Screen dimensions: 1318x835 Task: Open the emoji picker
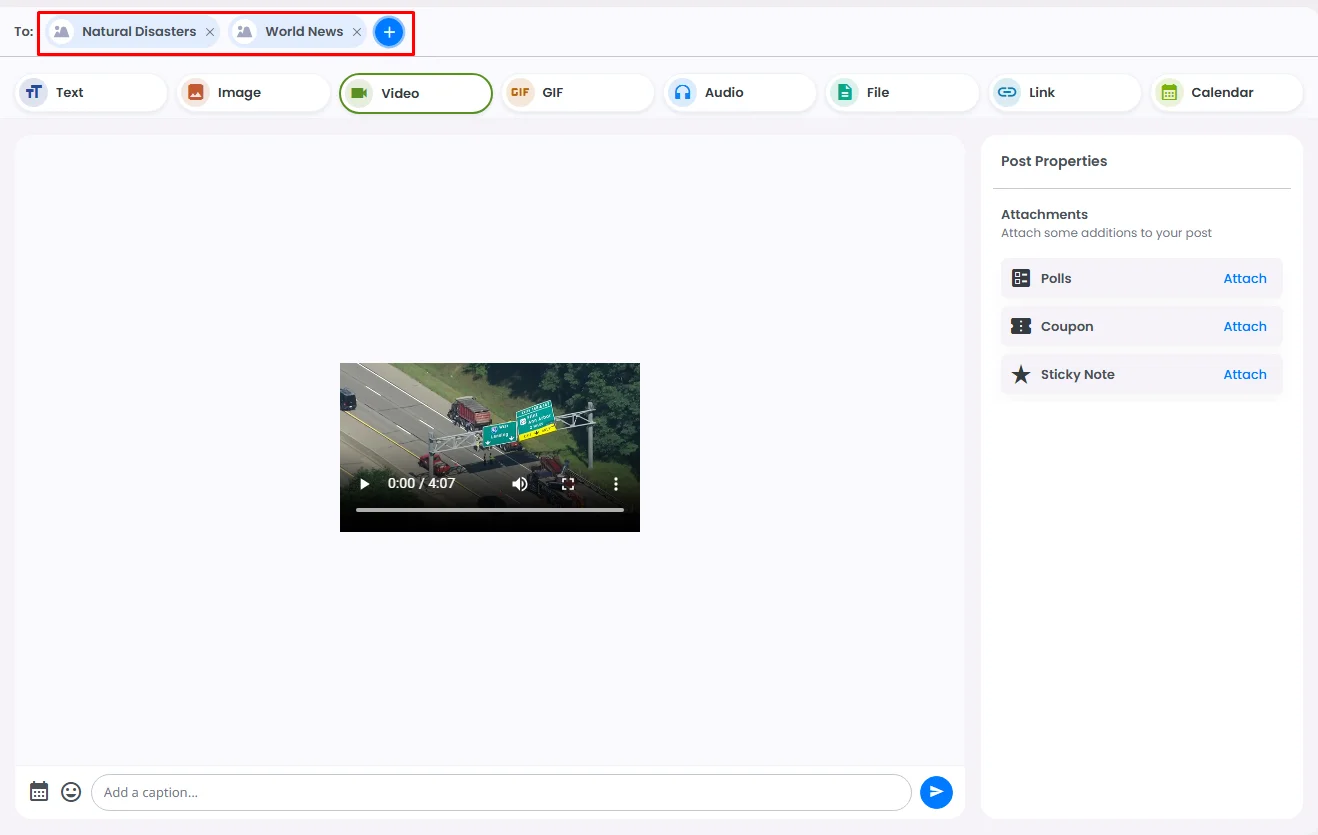71,792
